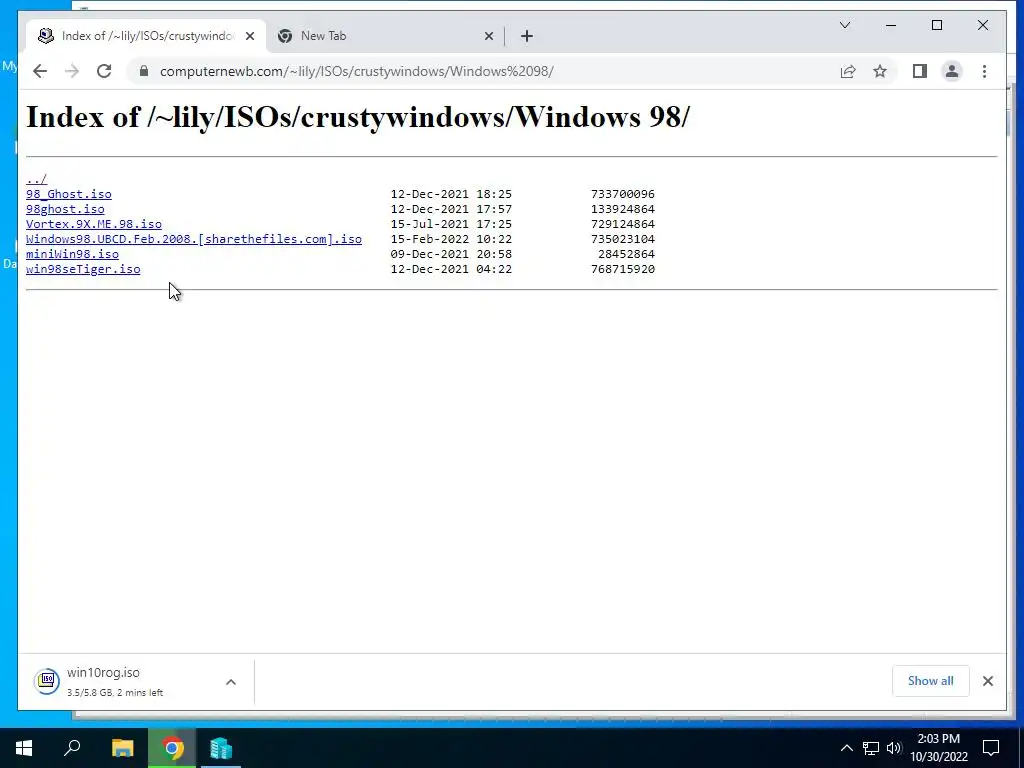Bookmark this page with the star
Image resolution: width=1024 pixels, height=768 pixels.
click(880, 71)
